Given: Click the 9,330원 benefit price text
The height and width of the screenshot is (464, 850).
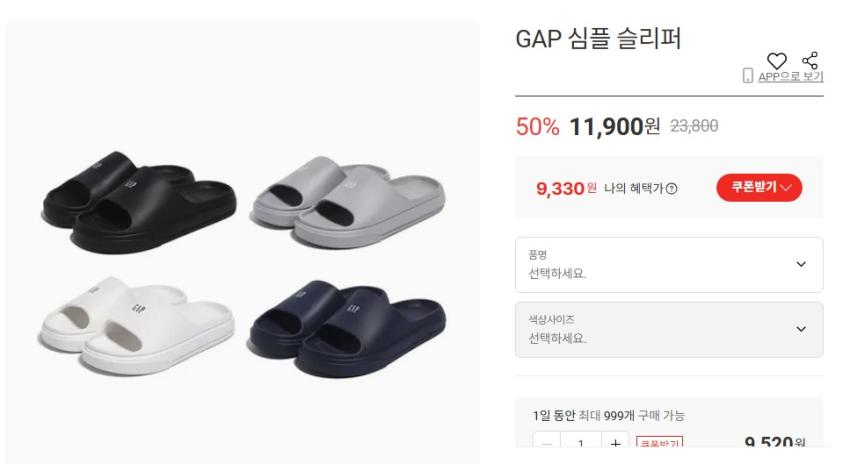Looking at the screenshot, I should pos(566,189).
